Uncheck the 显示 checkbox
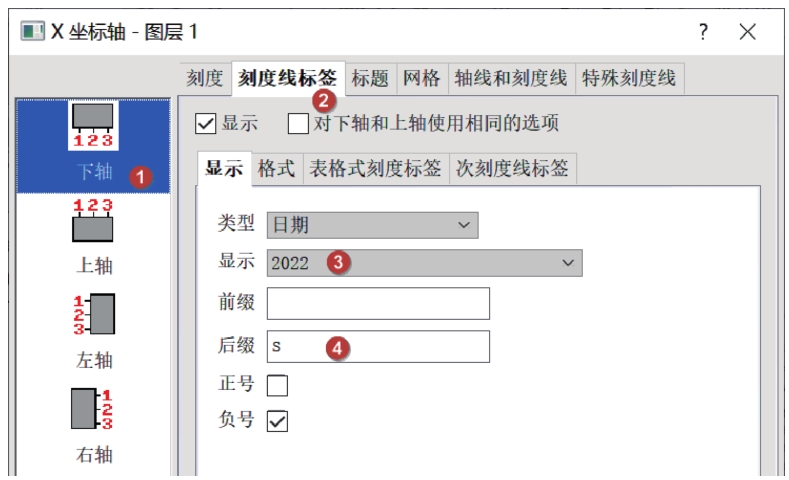 [x=205, y=124]
